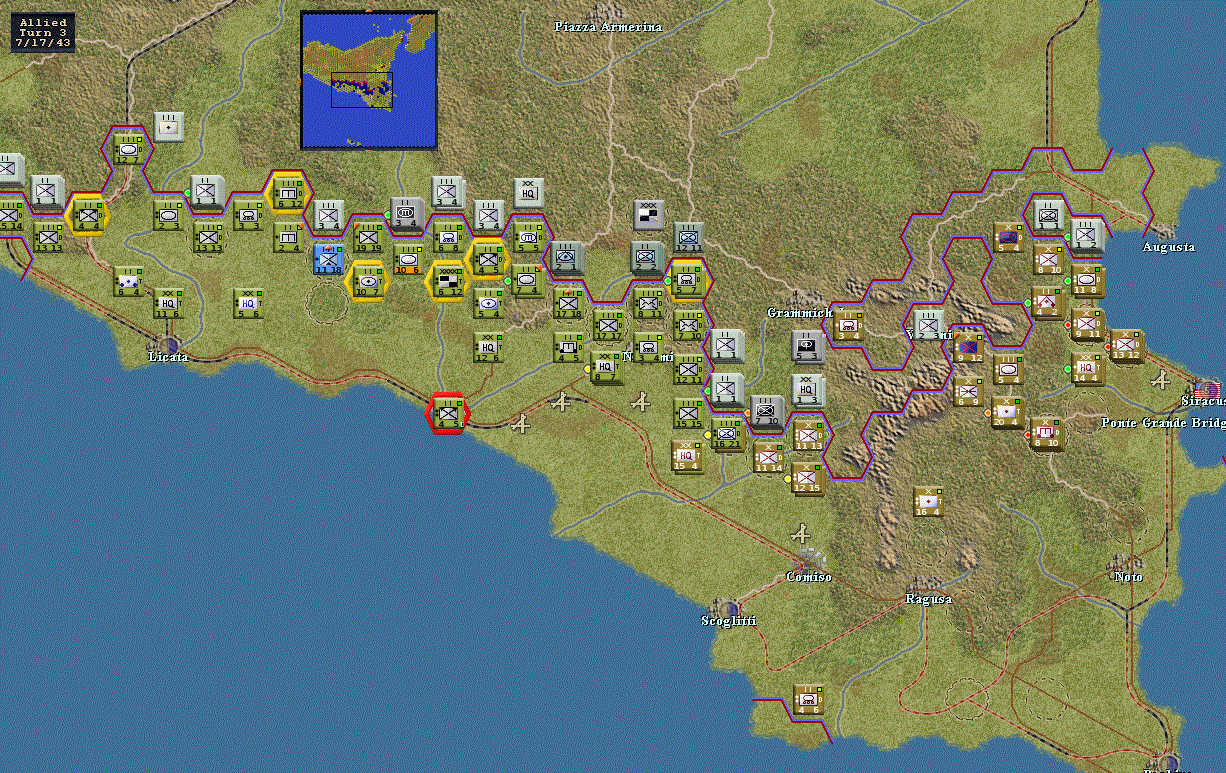Pick the 6-4 artillery counter near Licata
This screenshot has height=773, width=1226.
(x=128, y=281)
